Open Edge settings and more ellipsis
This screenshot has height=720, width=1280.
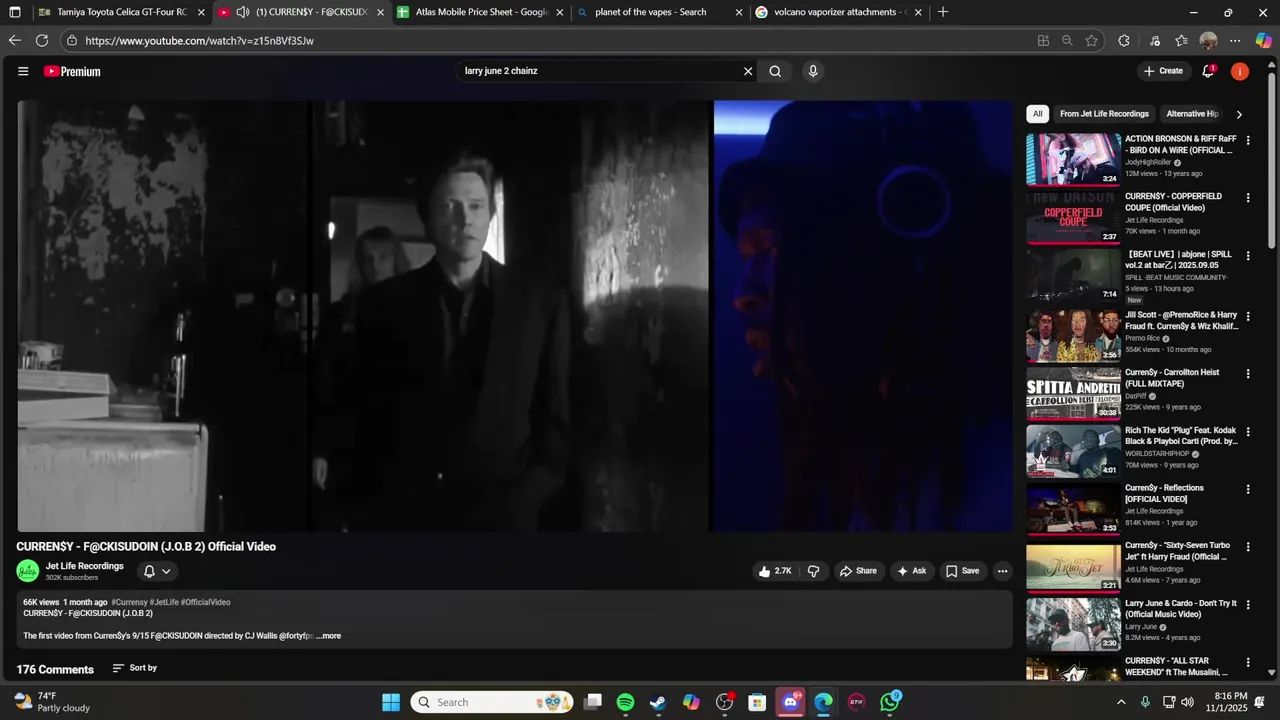pyautogui.click(x=1235, y=41)
